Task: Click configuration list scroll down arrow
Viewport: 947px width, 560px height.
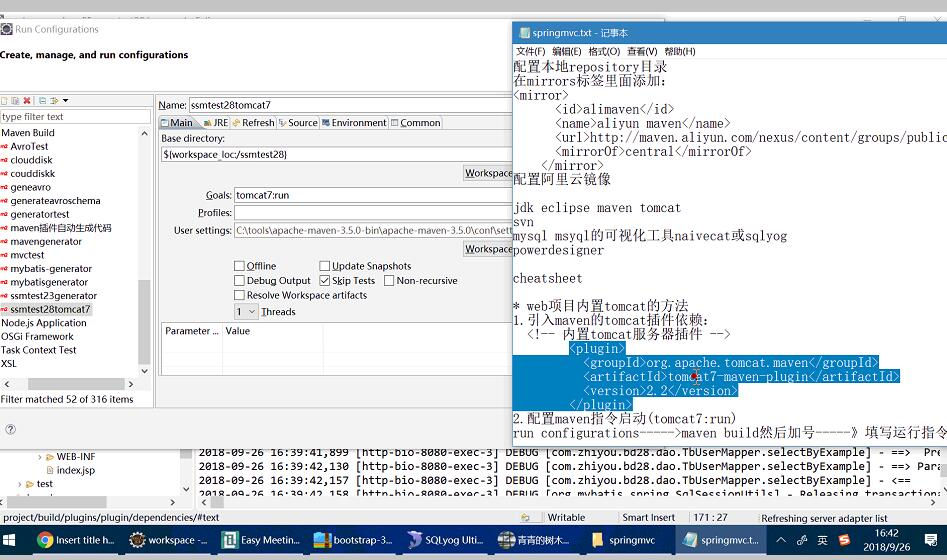Action: tap(144, 370)
